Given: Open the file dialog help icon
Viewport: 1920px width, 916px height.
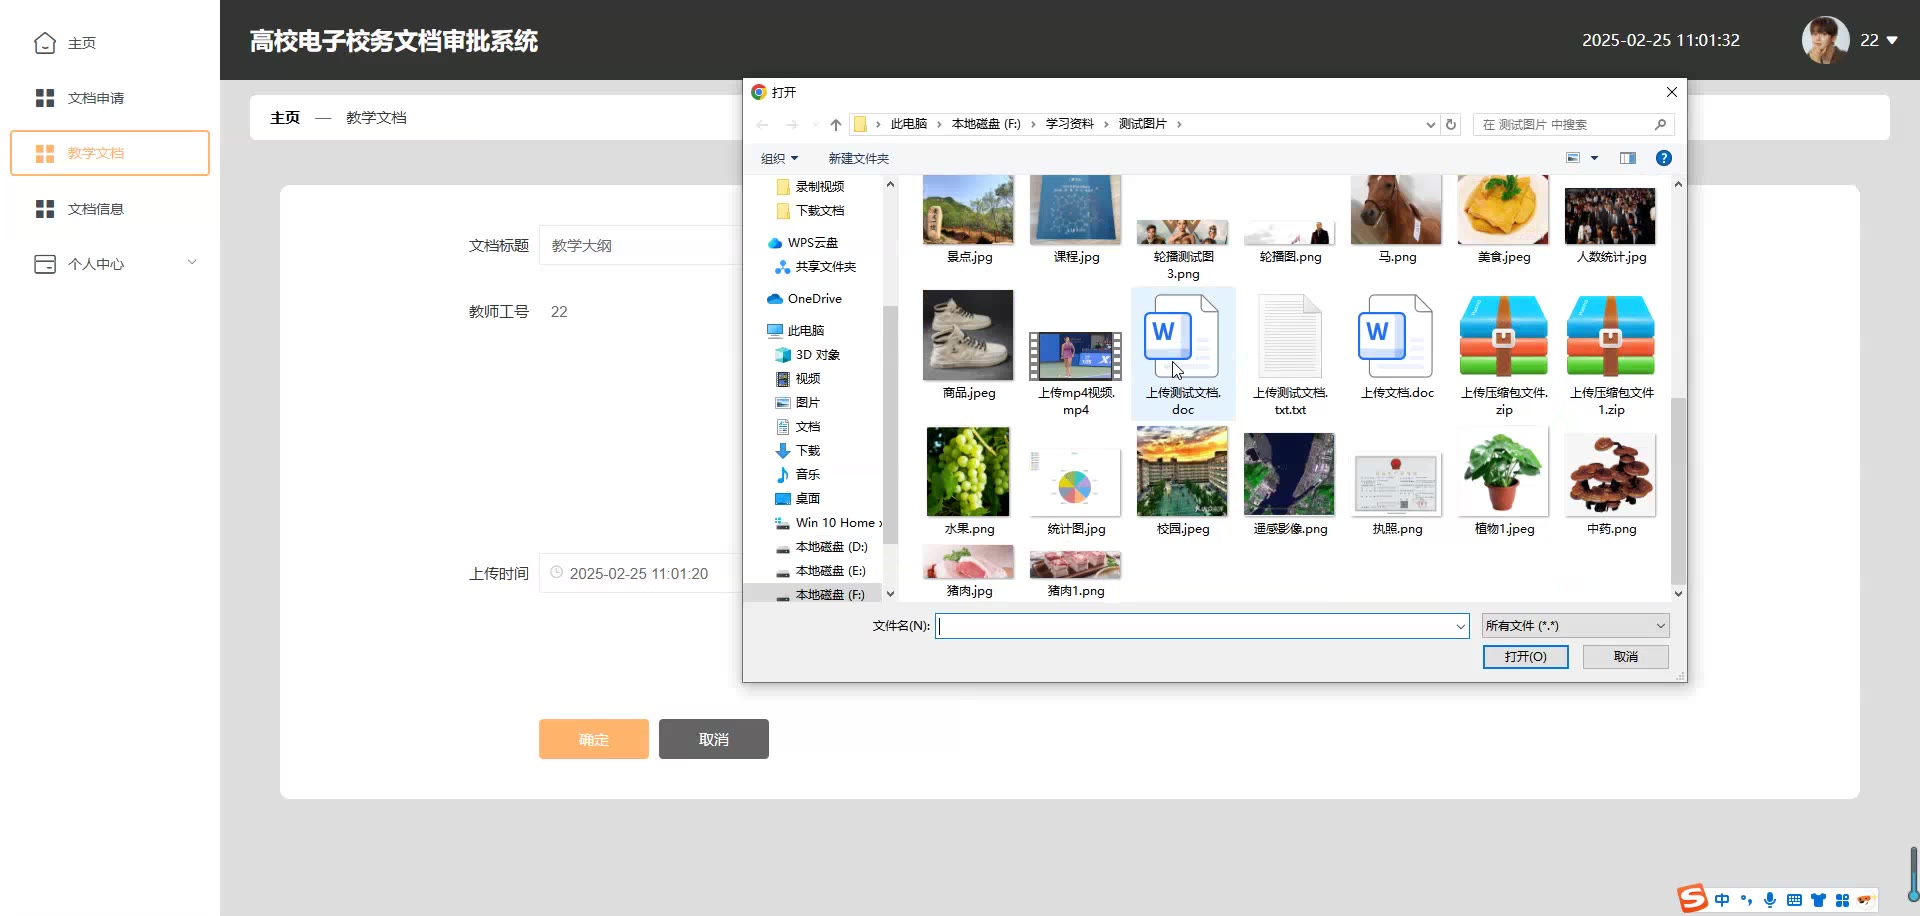Looking at the screenshot, I should point(1663,158).
